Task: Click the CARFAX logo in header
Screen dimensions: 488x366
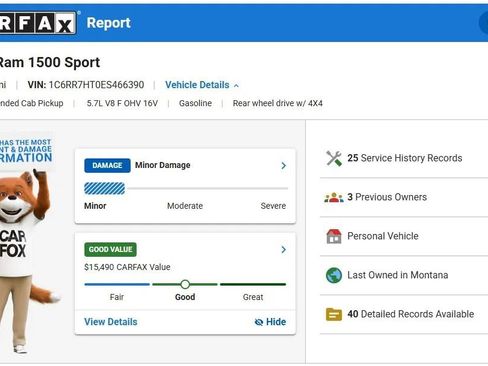Action: coord(38,23)
